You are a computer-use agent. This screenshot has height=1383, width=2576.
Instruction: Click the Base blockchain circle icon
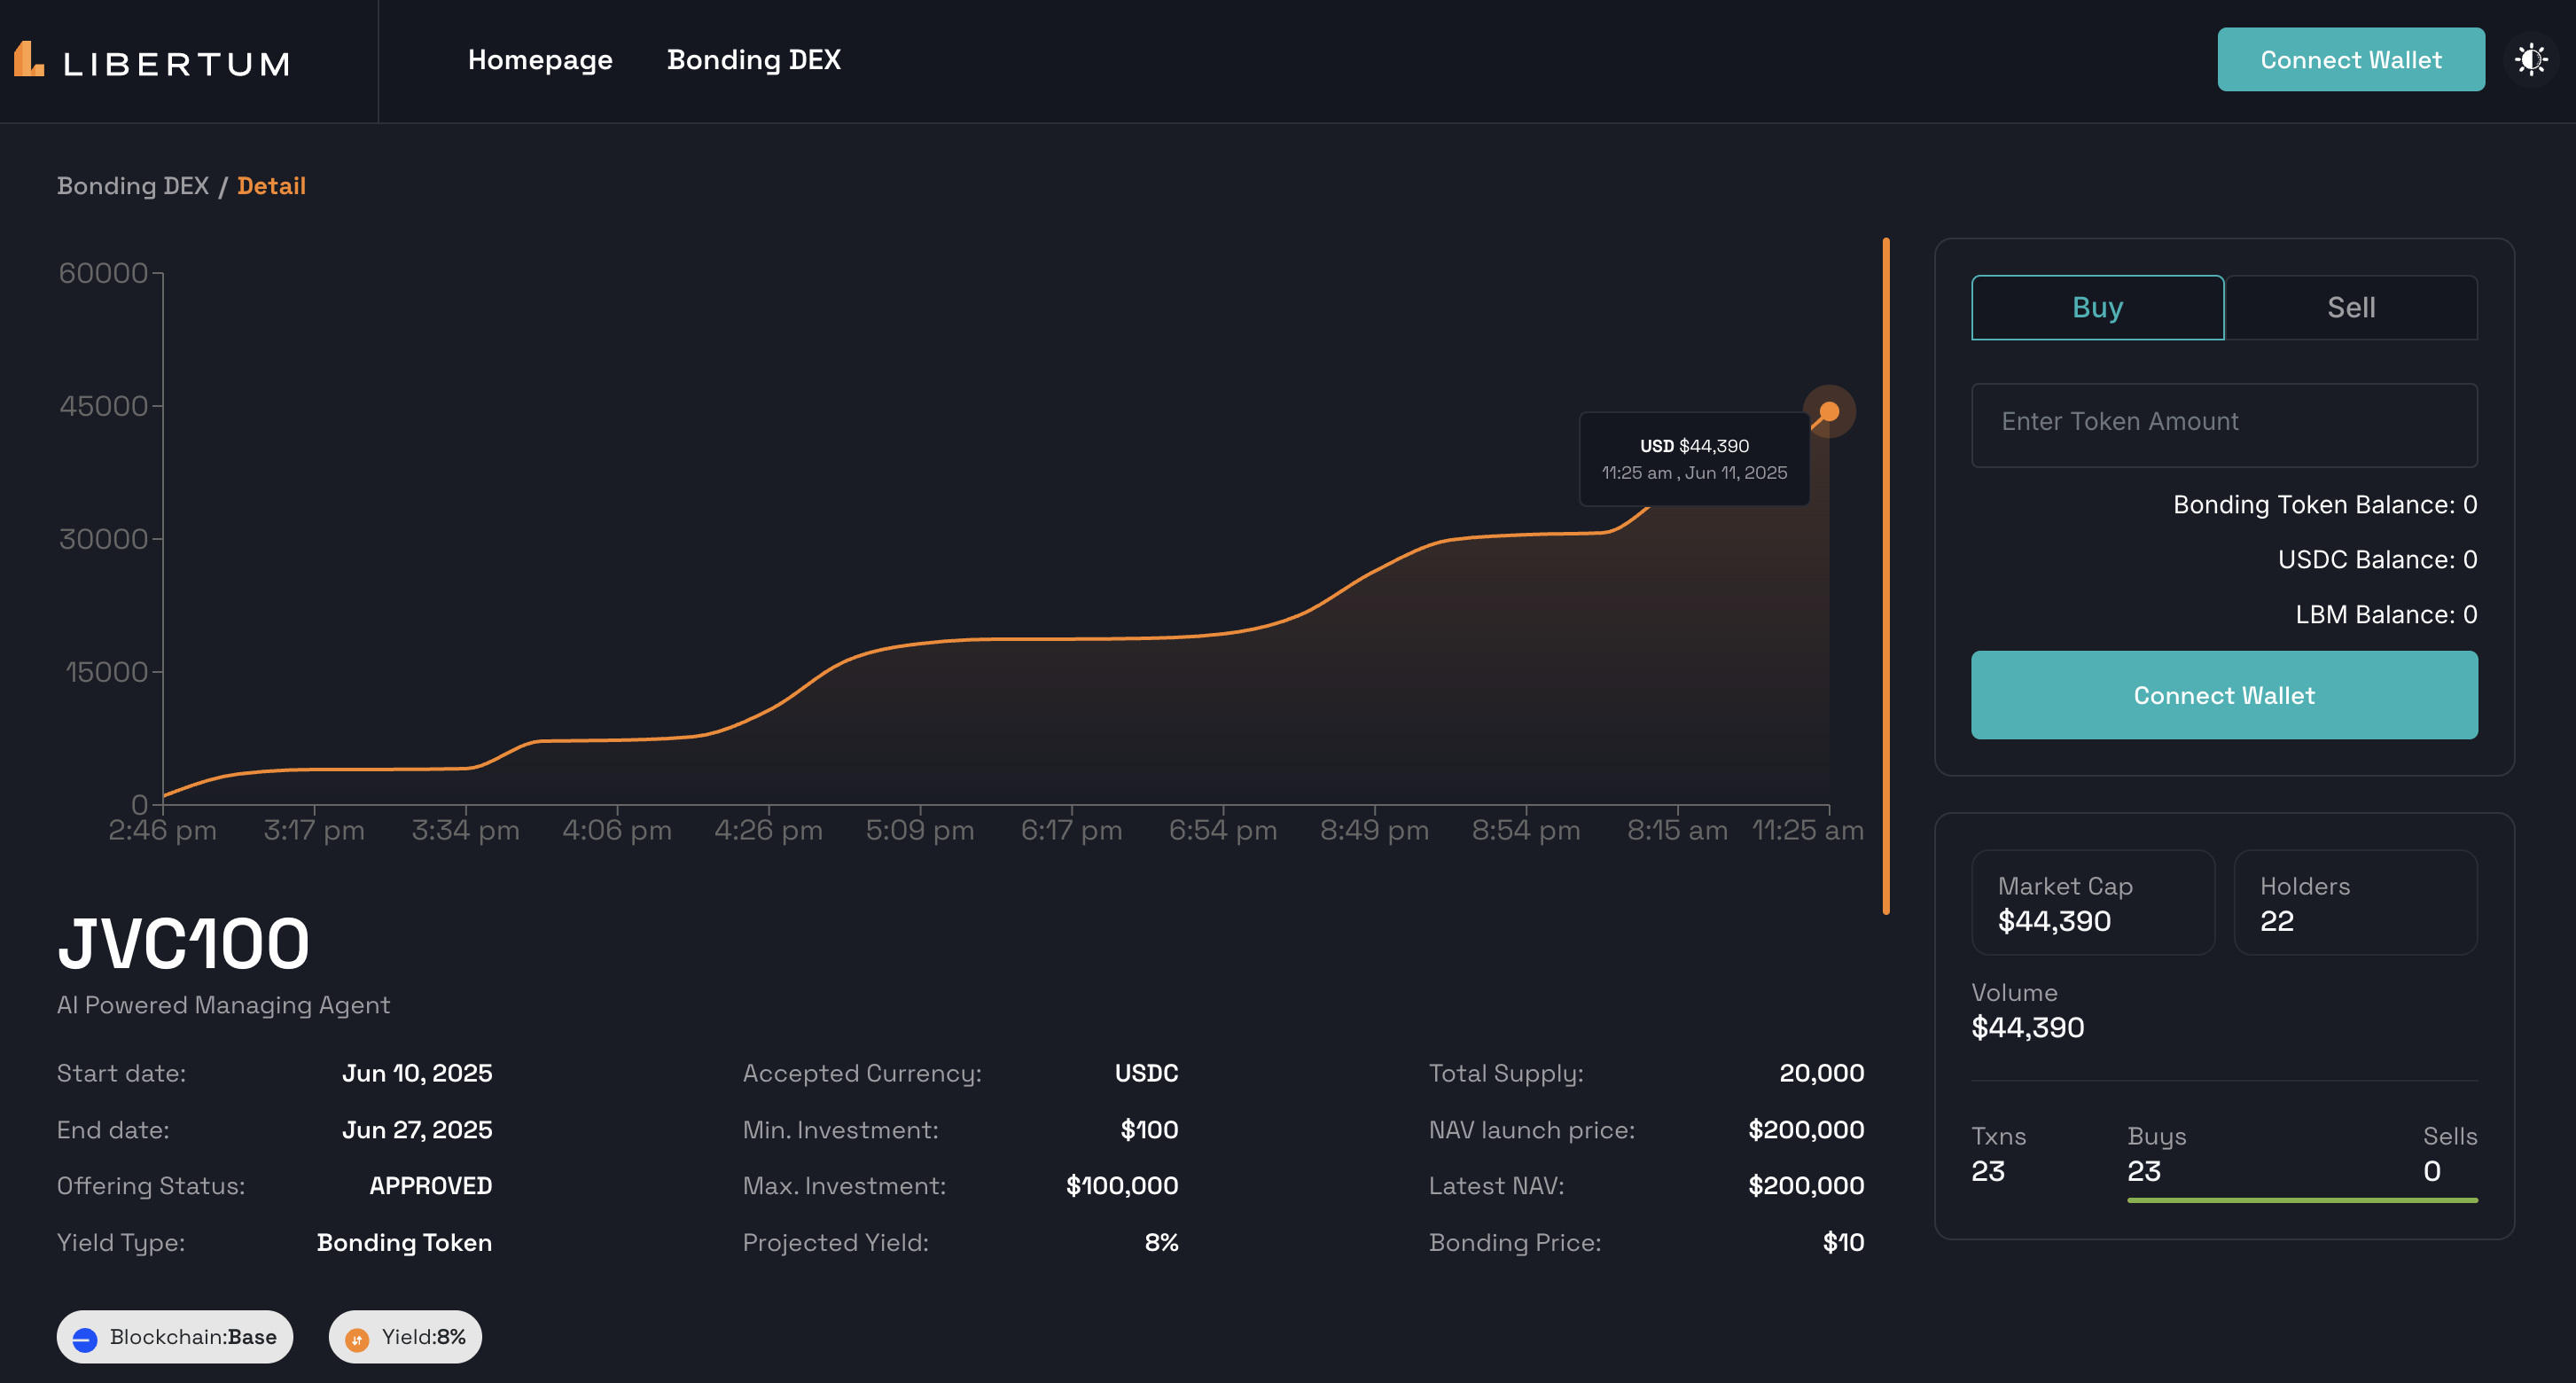click(84, 1337)
